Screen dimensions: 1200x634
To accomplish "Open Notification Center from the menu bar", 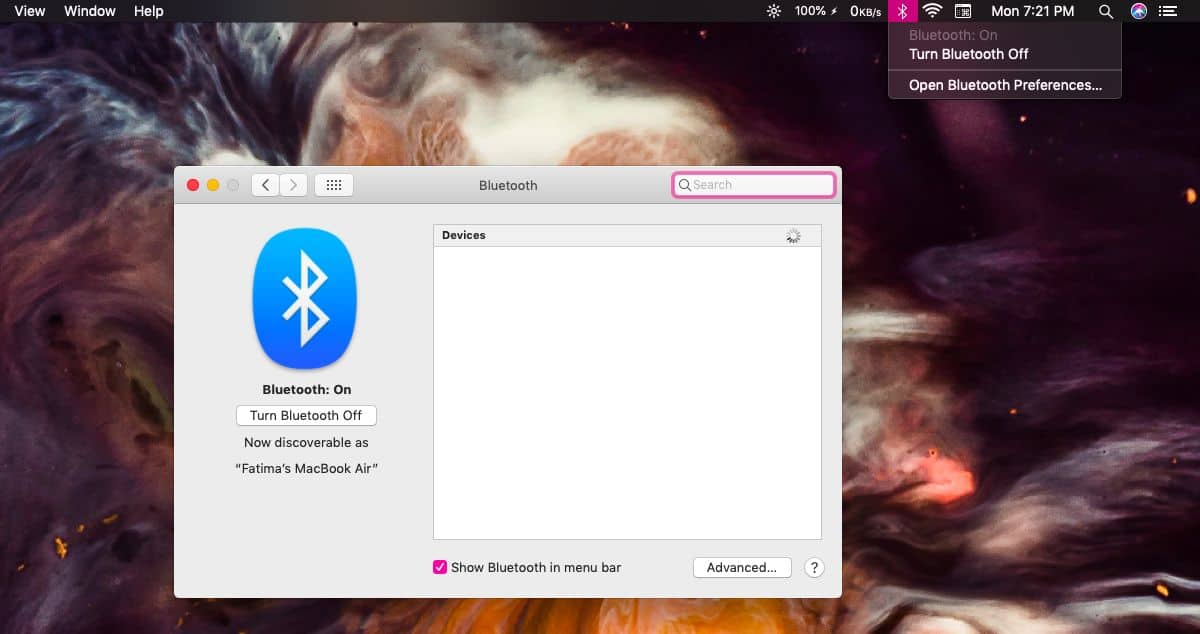I will [1170, 11].
